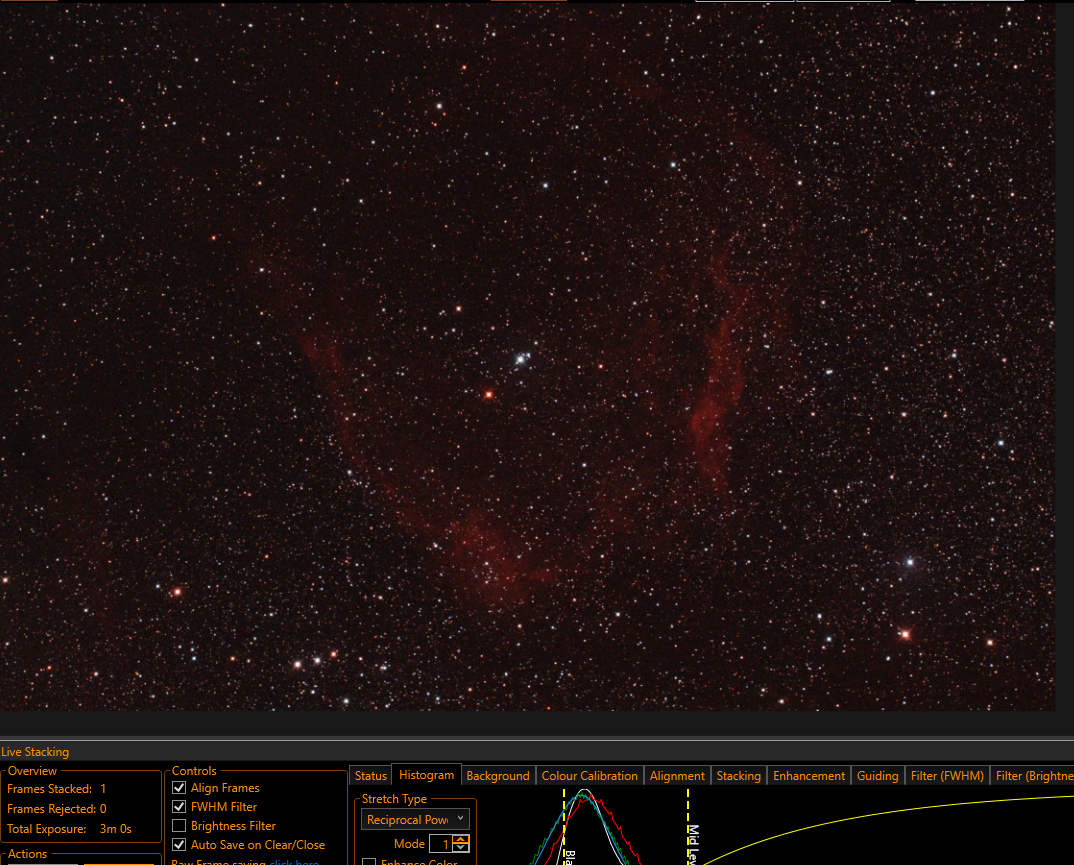1074x865 pixels.
Task: Decrease the Mode value with down arrow
Action: click(x=461, y=848)
